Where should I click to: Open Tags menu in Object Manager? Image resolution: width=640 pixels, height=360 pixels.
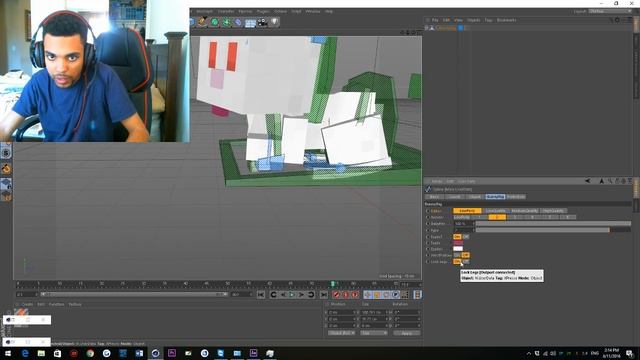click(x=488, y=20)
